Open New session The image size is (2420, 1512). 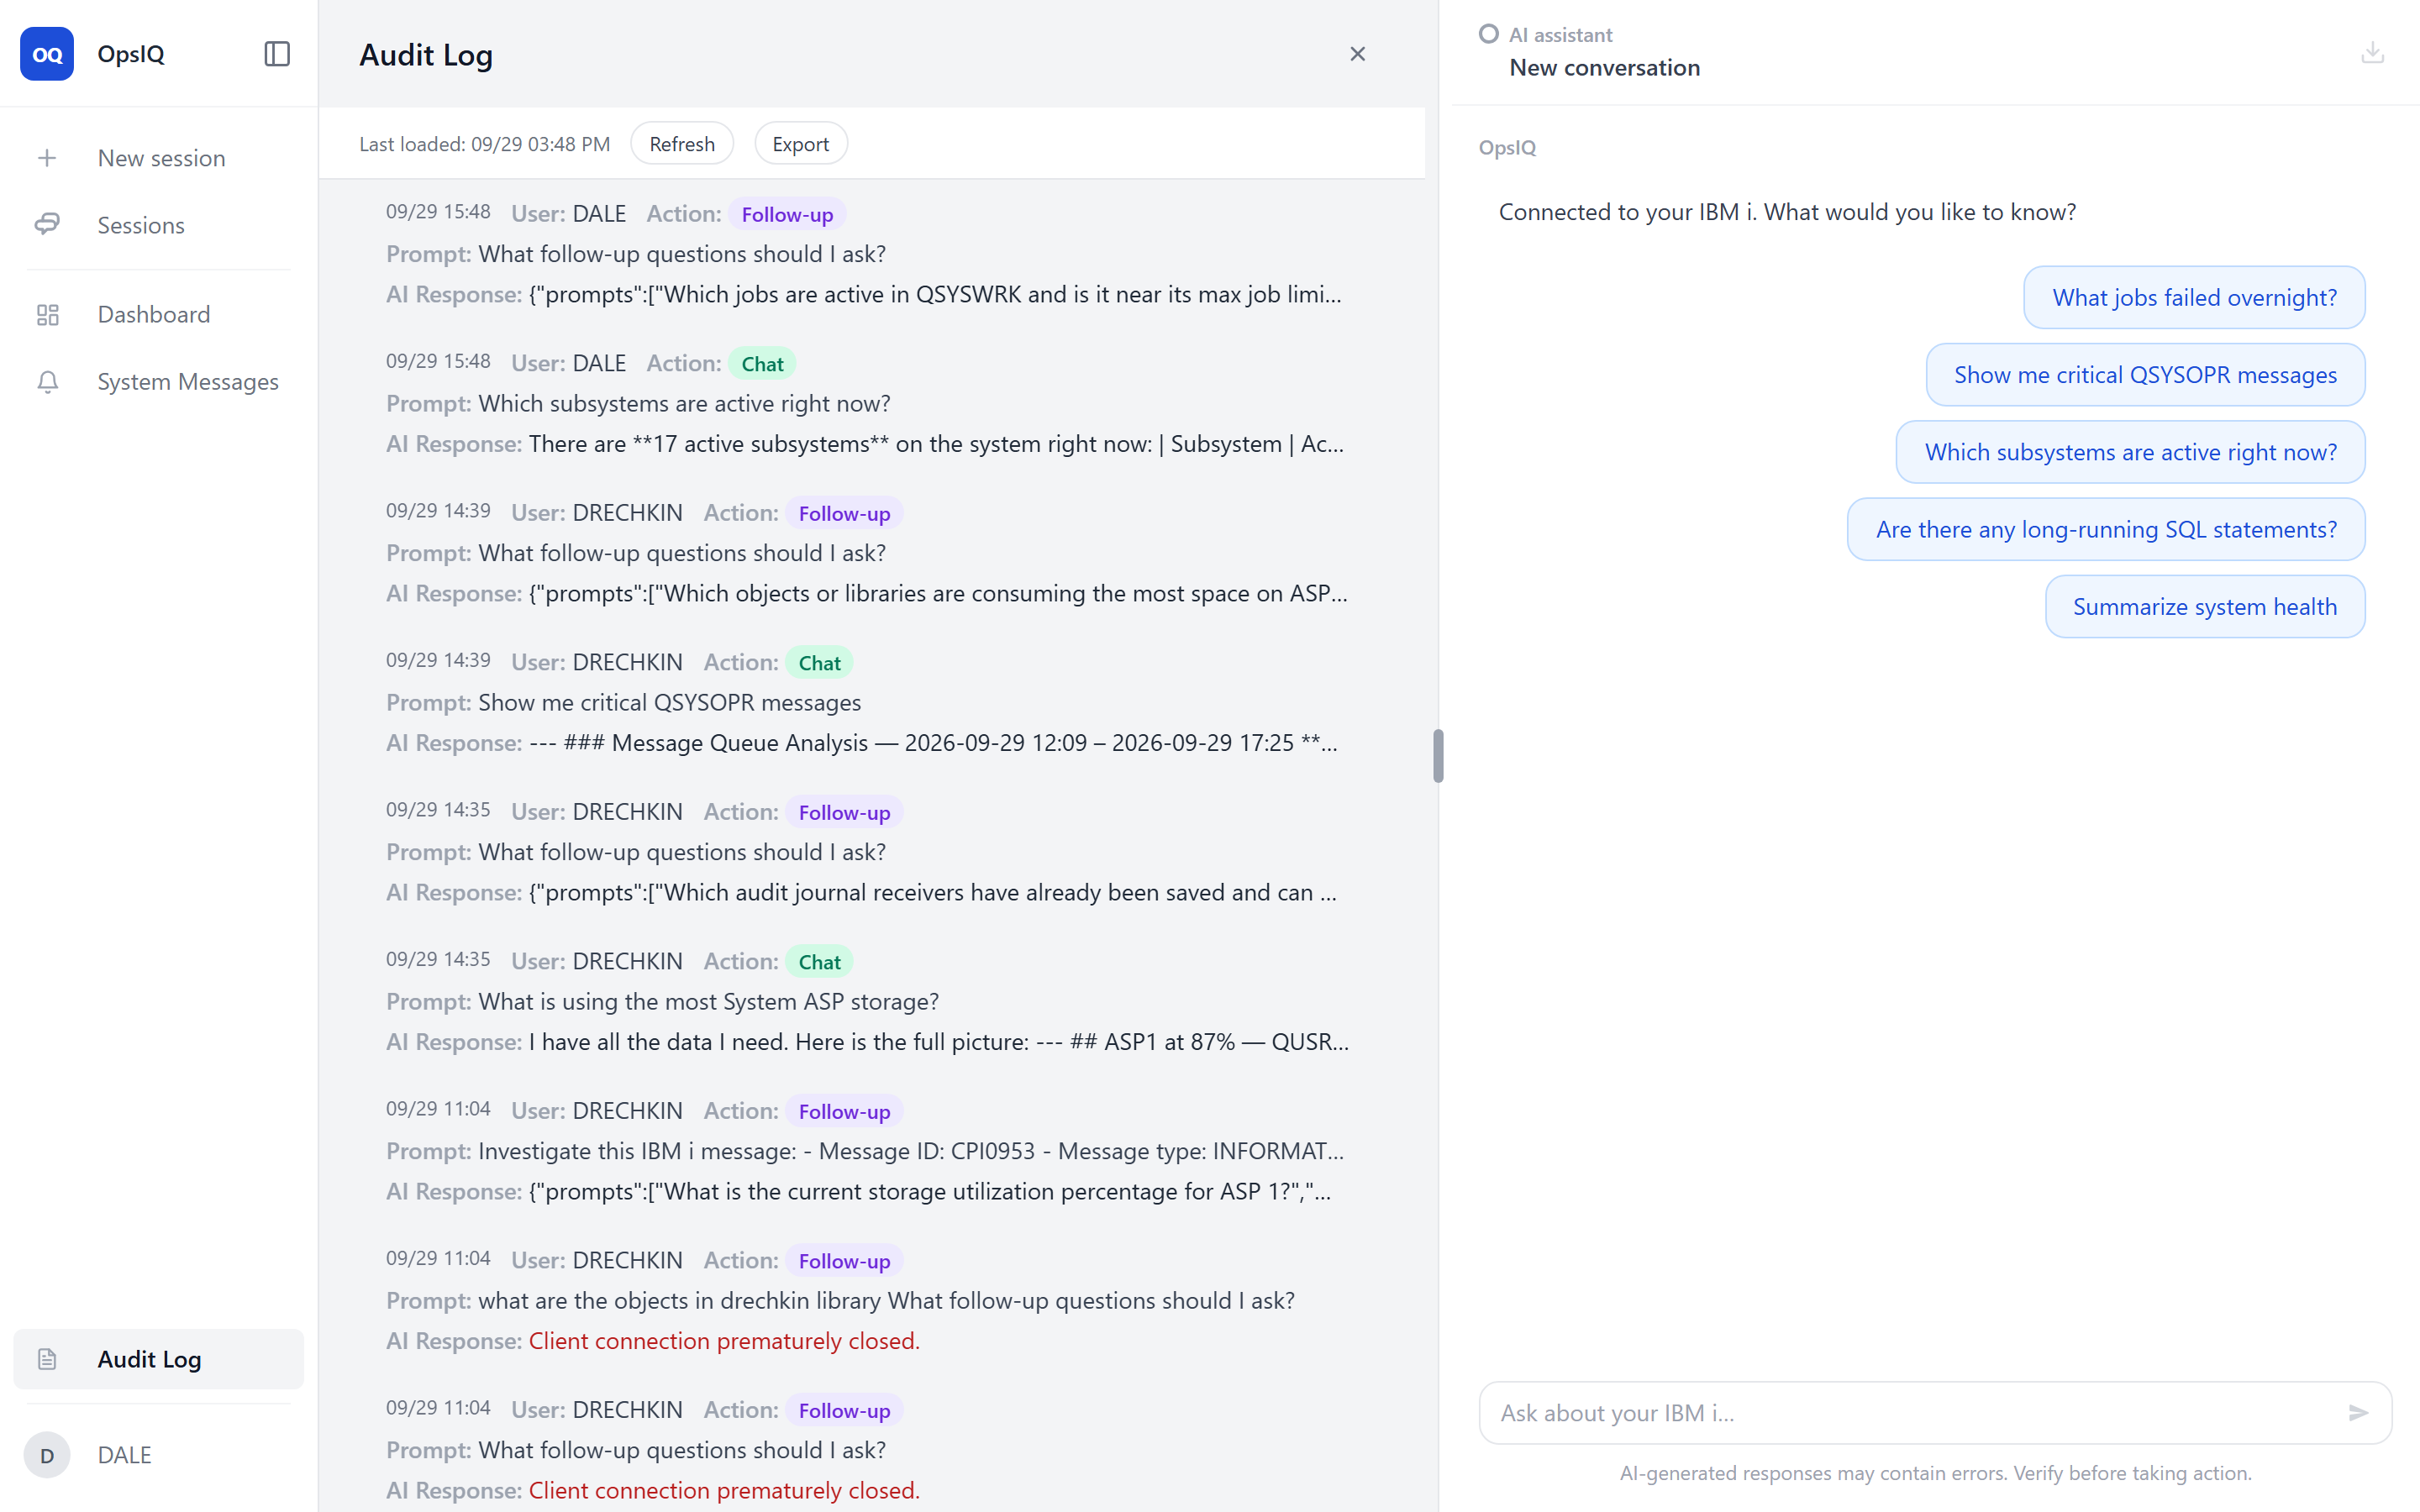[x=159, y=158]
